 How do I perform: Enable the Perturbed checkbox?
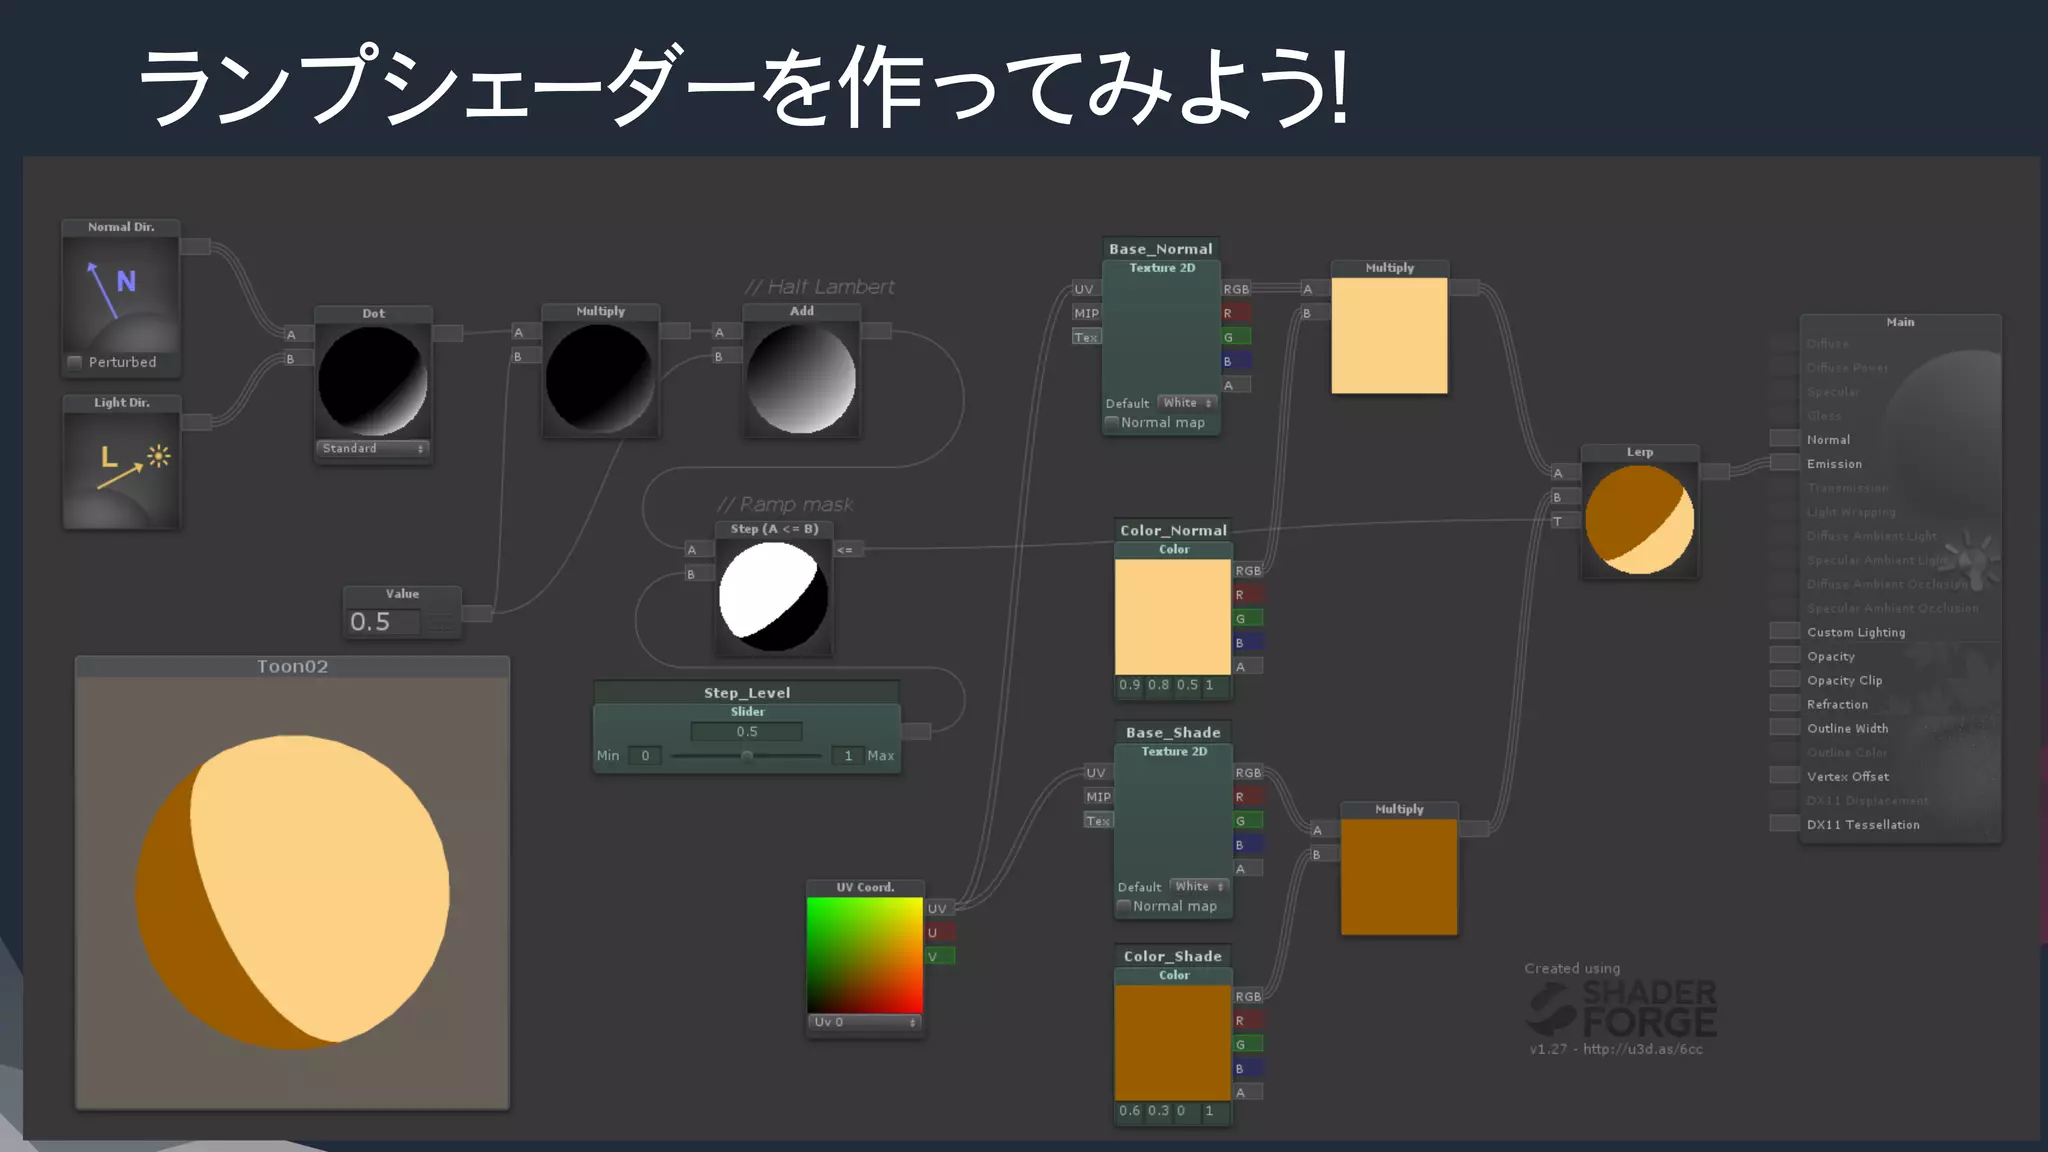coord(75,362)
